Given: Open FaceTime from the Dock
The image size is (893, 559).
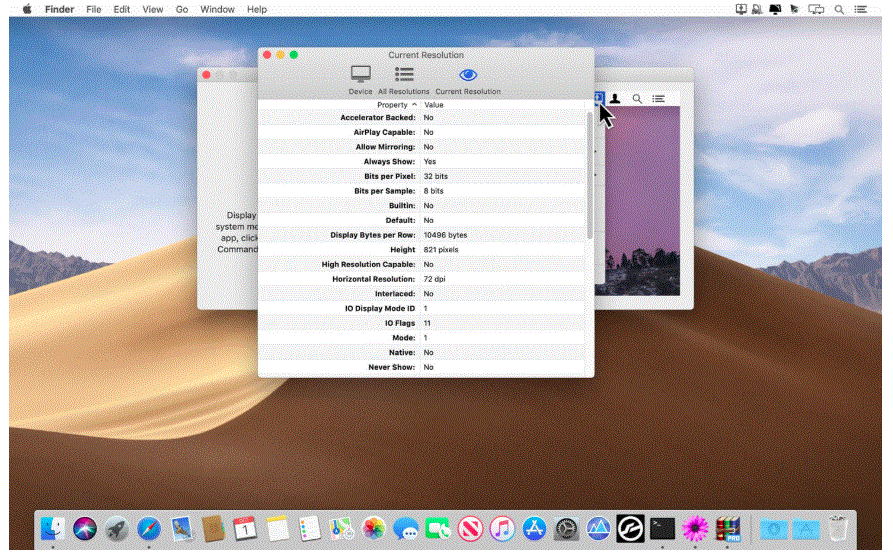Looking at the screenshot, I should pos(437,528).
